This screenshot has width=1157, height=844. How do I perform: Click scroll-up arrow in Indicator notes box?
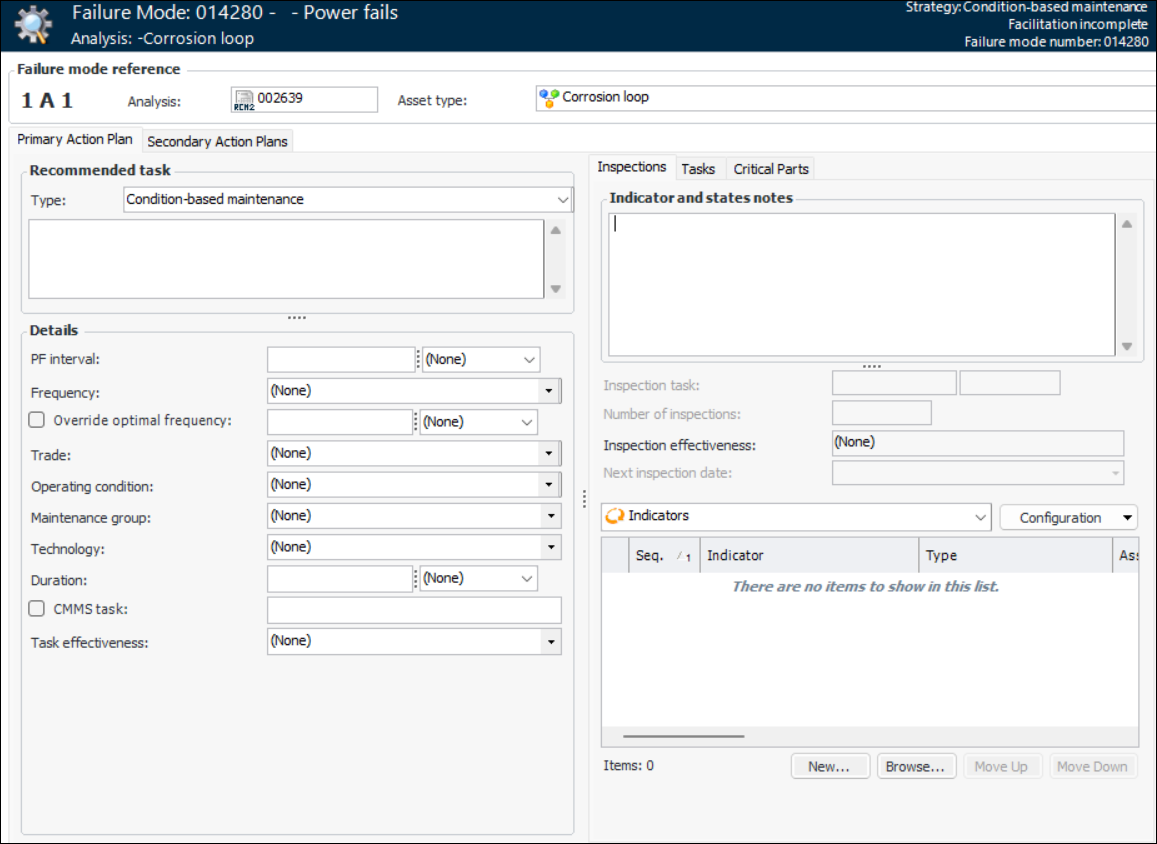pos(1127,224)
